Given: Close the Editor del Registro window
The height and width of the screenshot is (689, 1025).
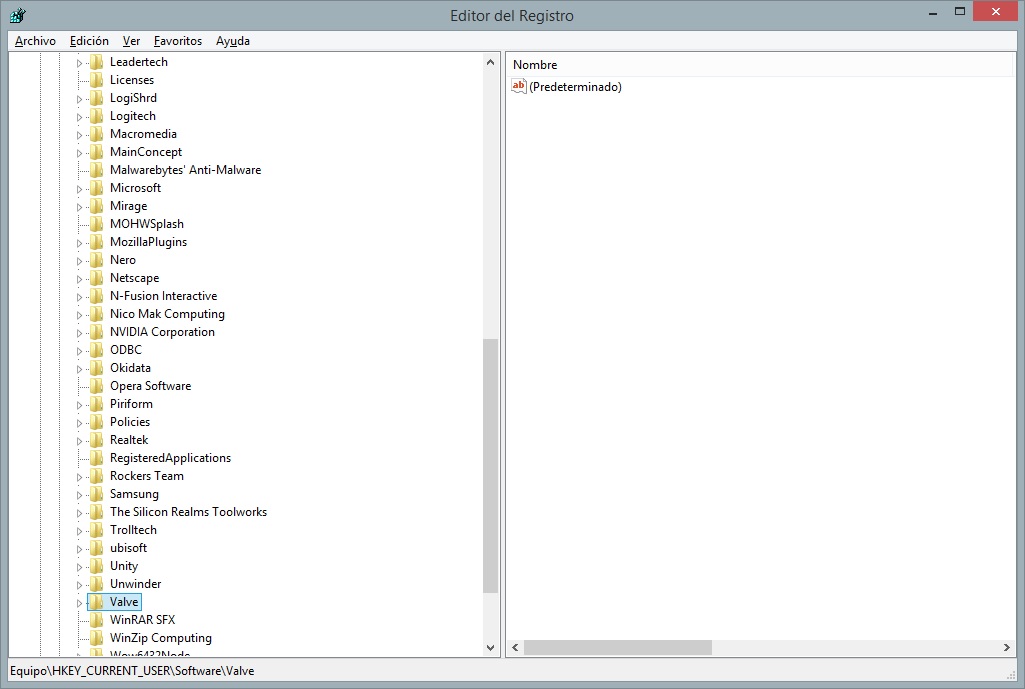Looking at the screenshot, I should (x=996, y=12).
